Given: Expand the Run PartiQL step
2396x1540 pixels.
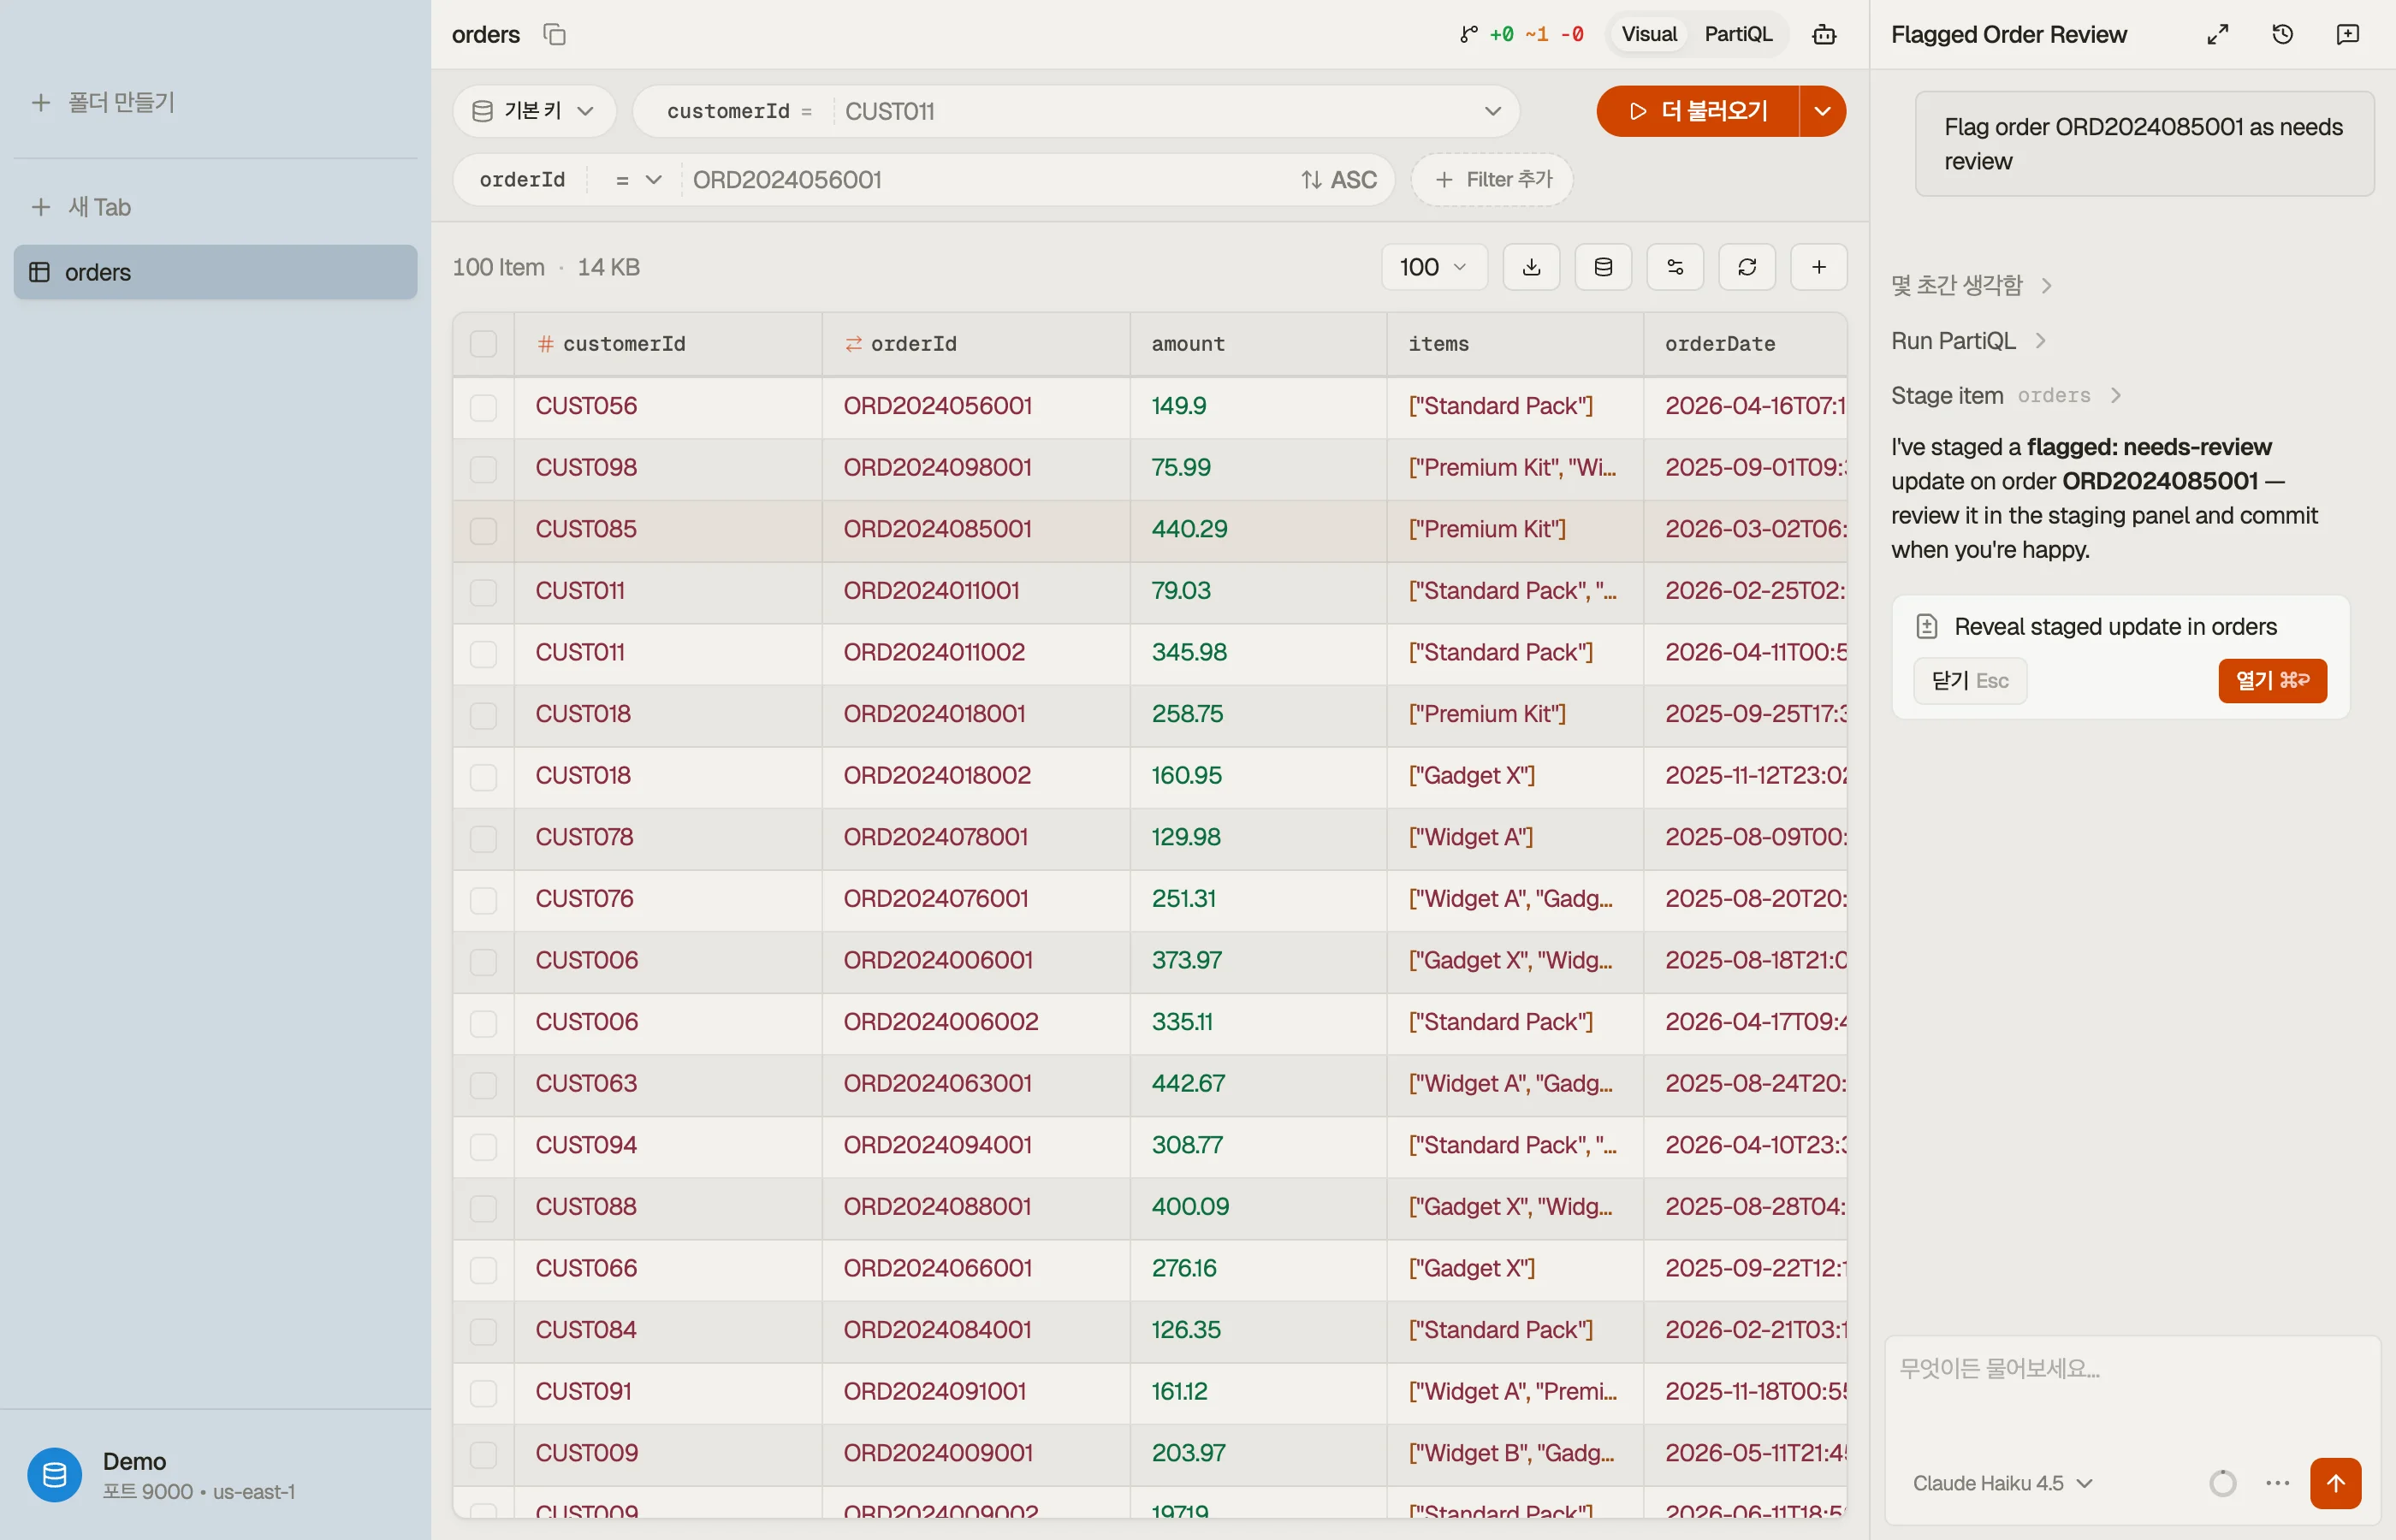Looking at the screenshot, I should click(x=1967, y=341).
